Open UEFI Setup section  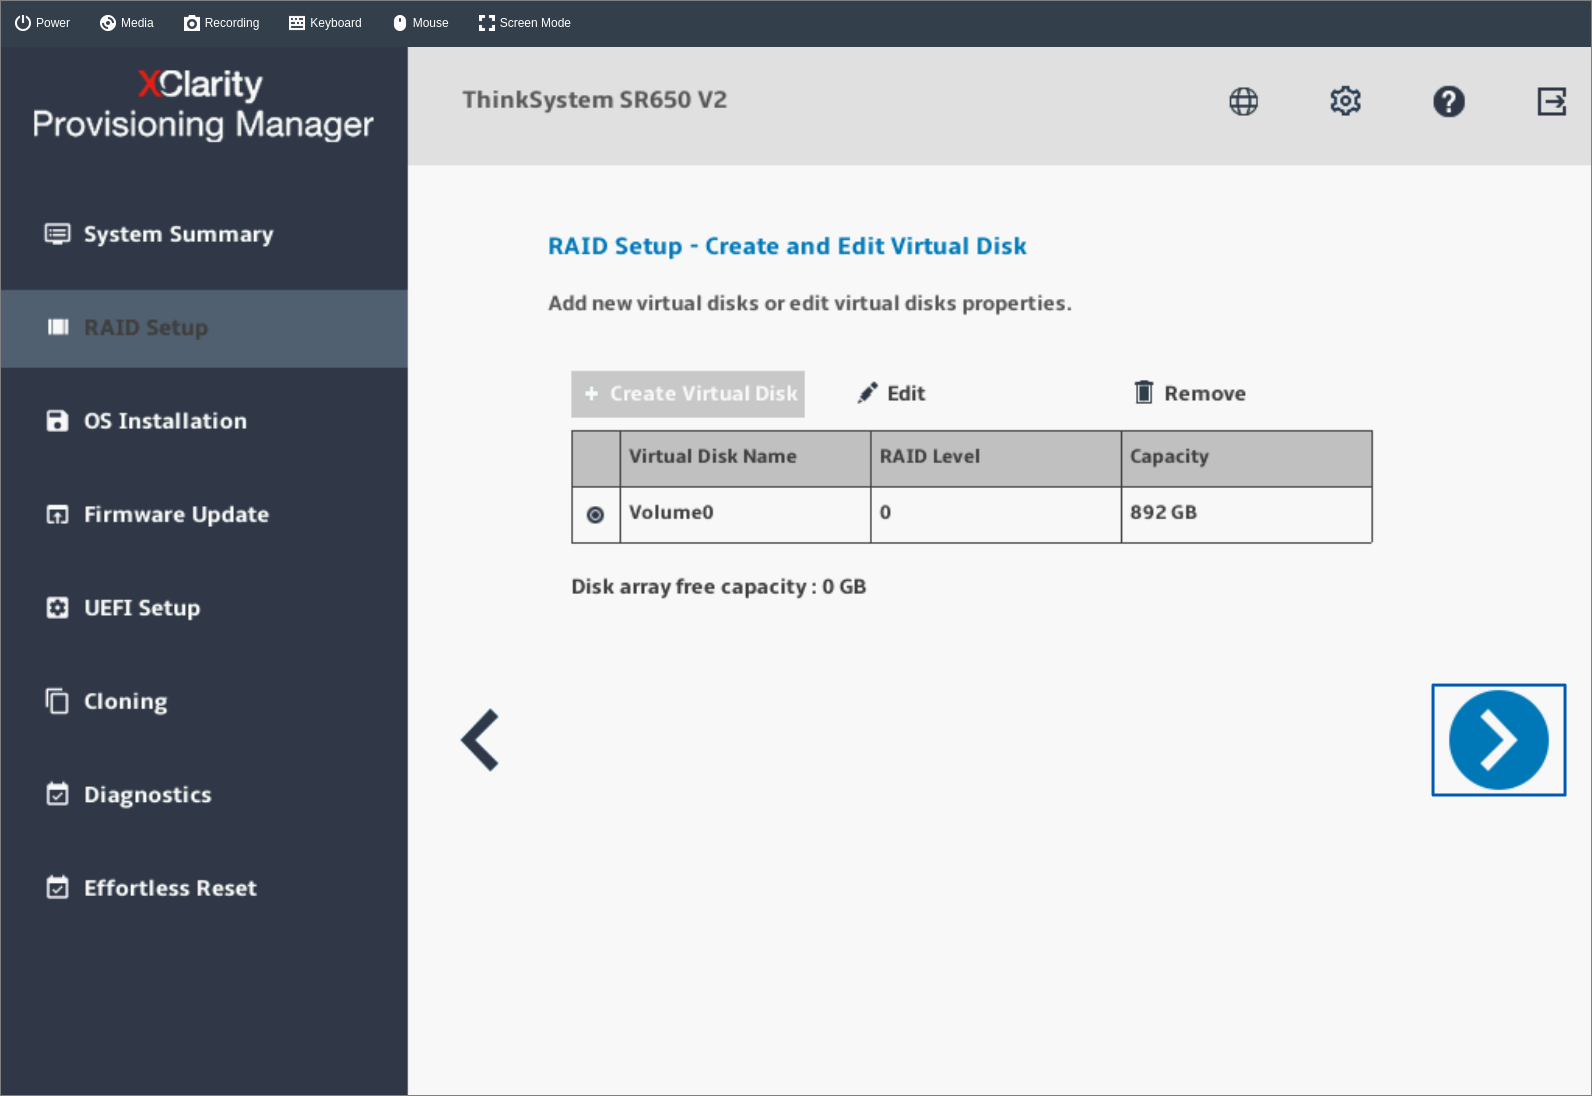coord(204,608)
